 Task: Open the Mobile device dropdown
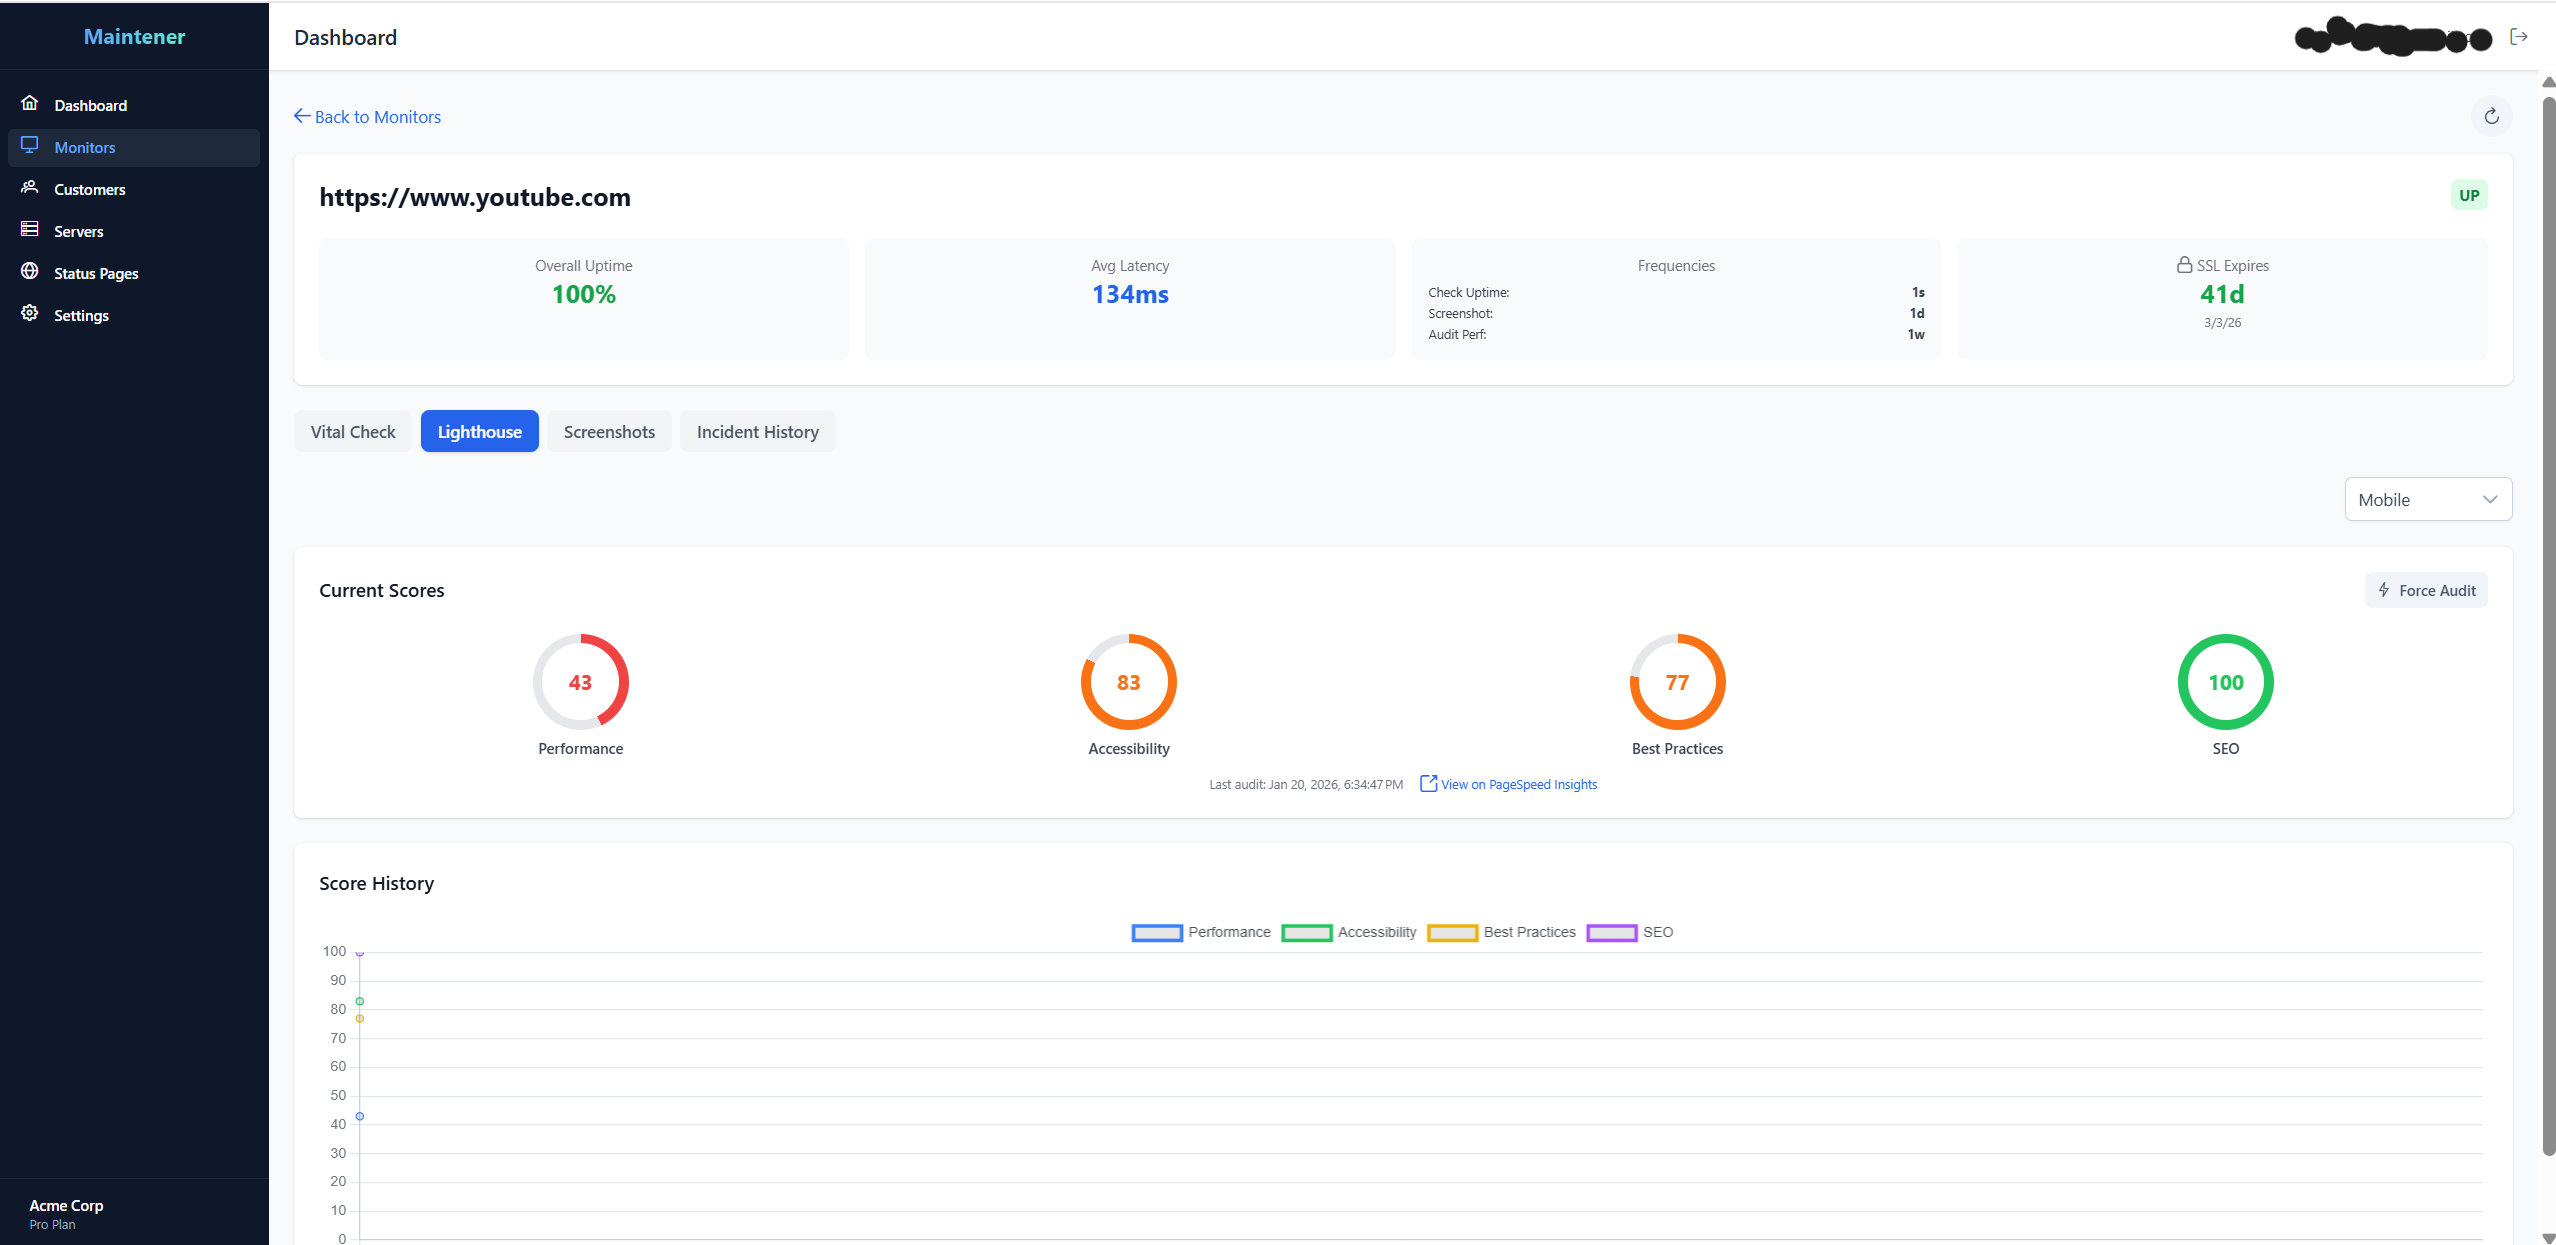2428,498
